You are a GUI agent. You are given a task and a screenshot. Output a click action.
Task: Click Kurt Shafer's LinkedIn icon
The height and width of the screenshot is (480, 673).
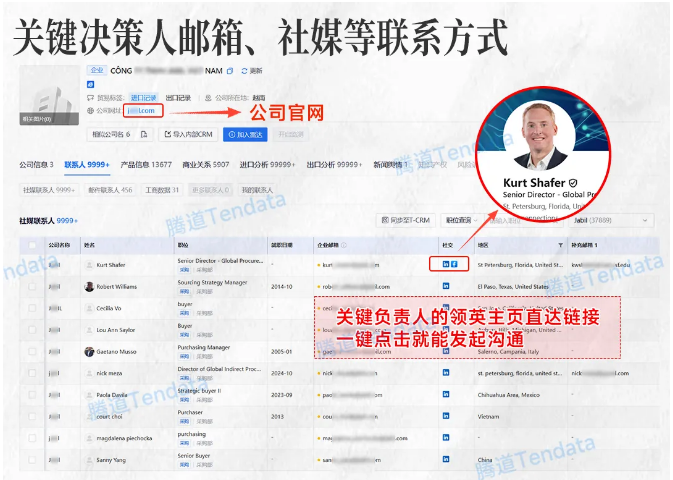[445, 264]
